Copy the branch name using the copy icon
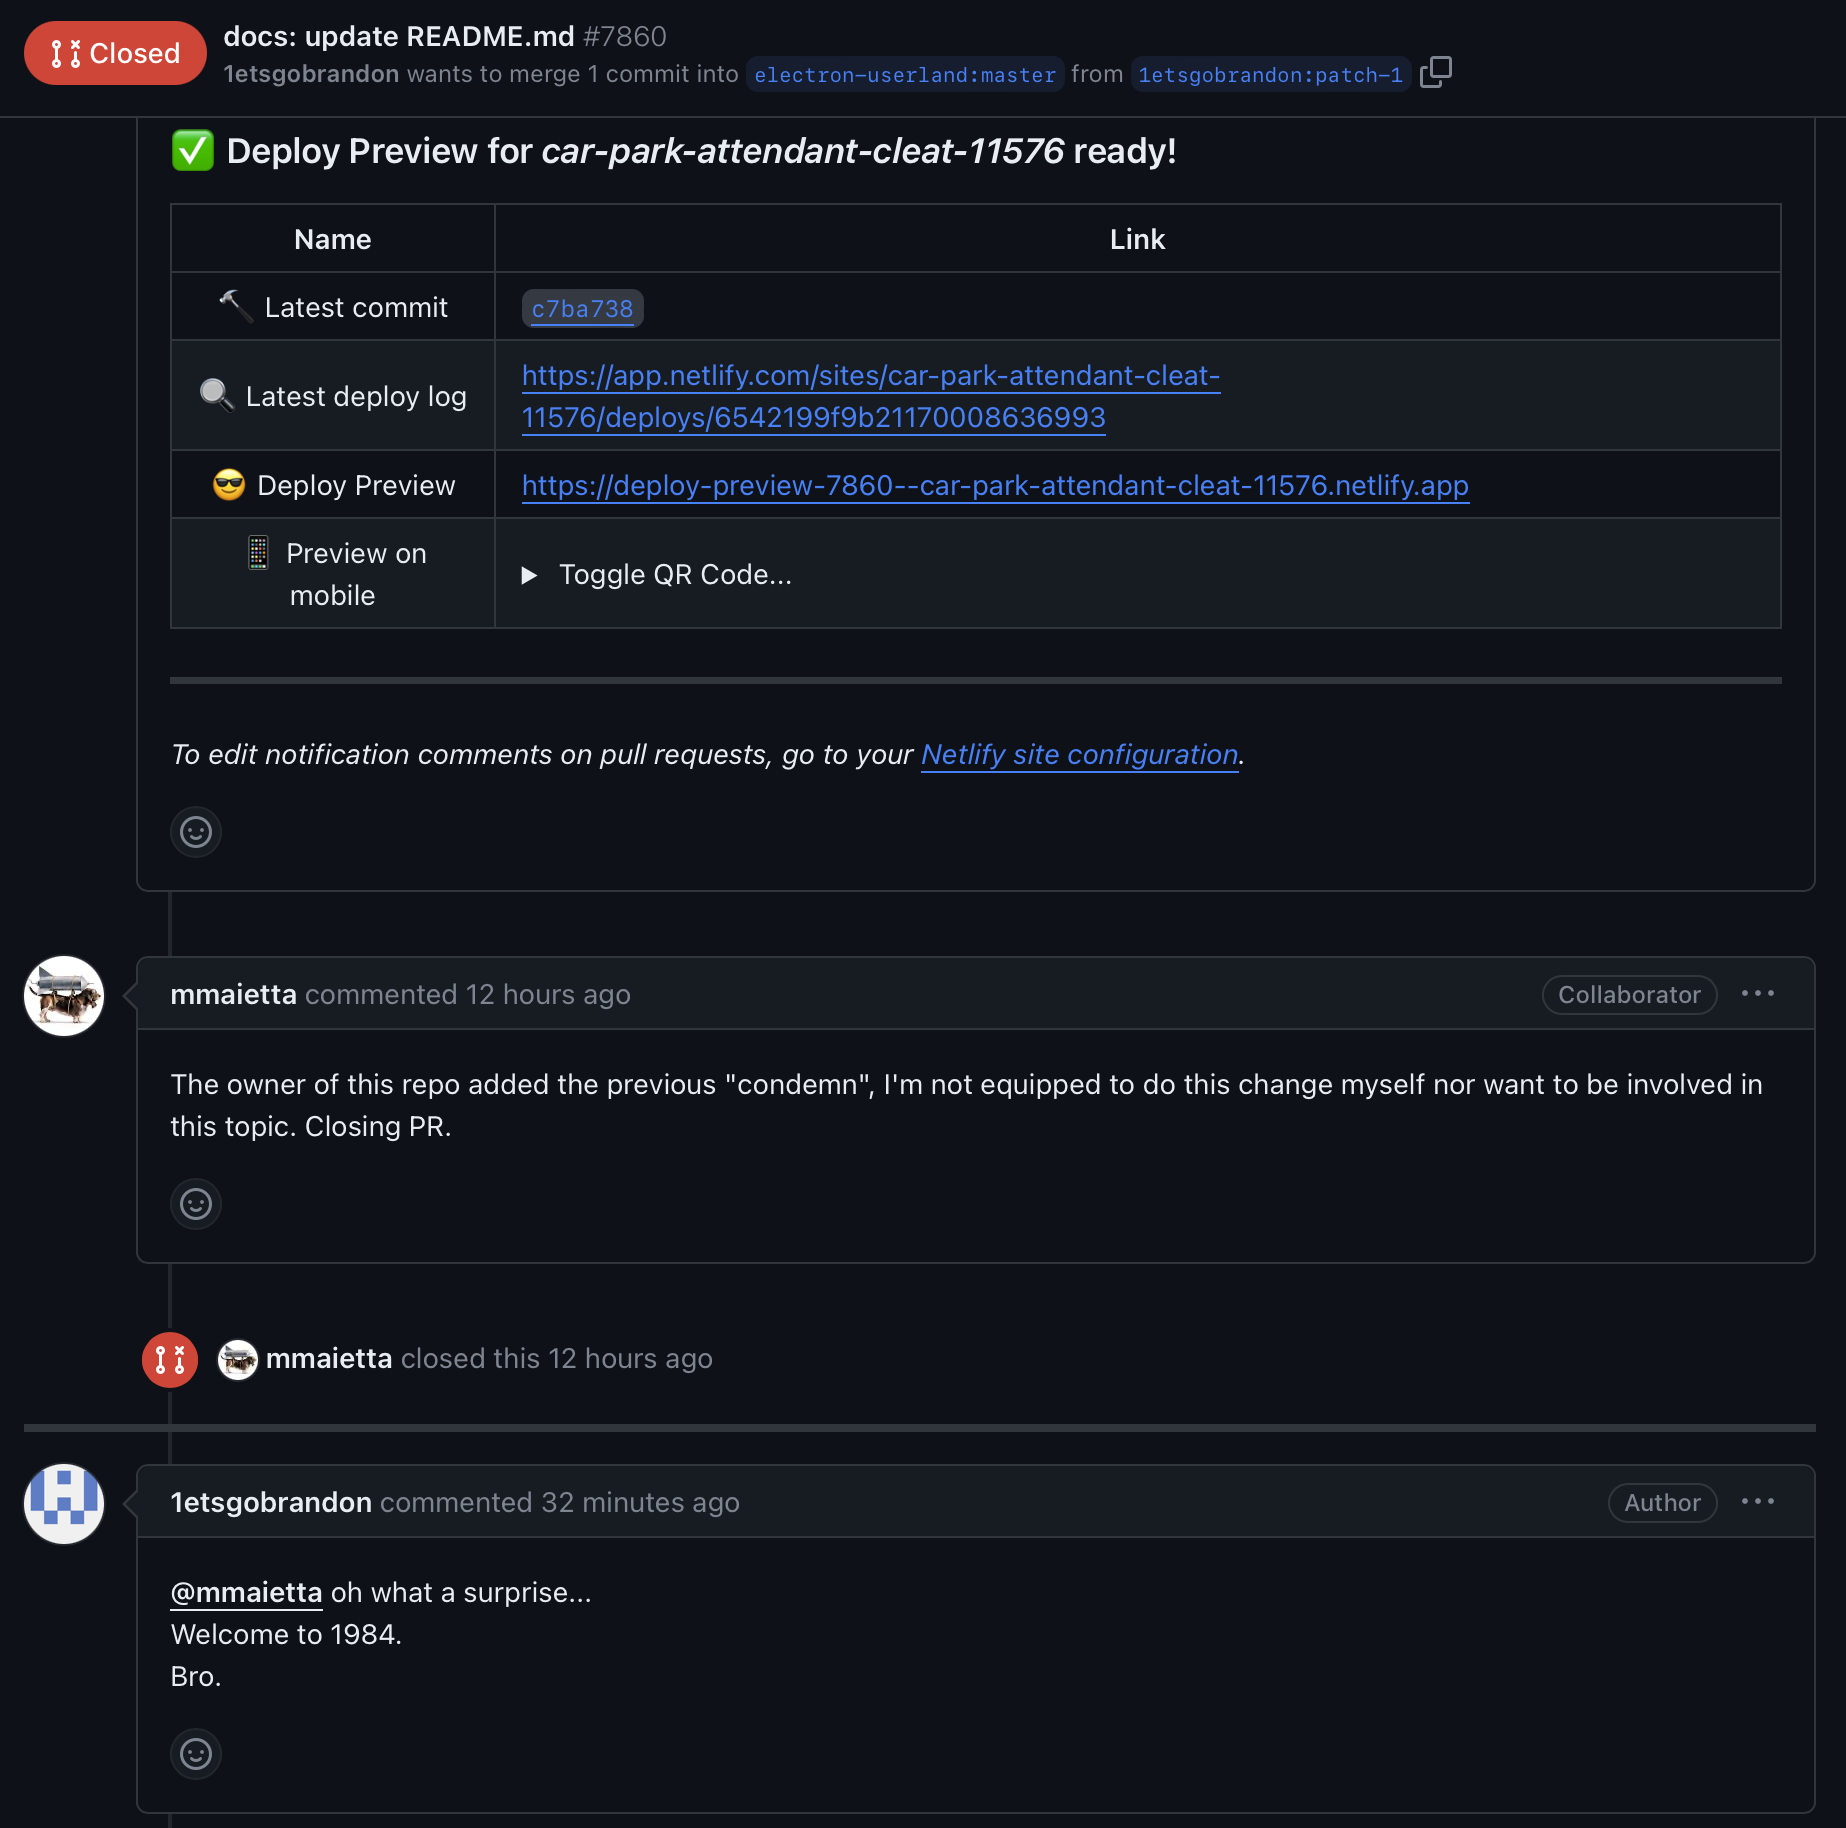 [x=1435, y=73]
